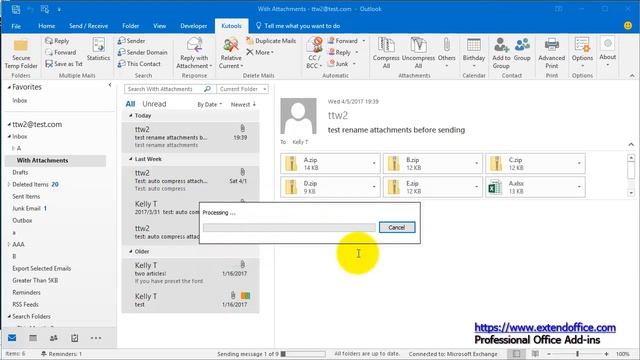Image resolution: width=640 pixels, height=360 pixels.
Task: Switch to the Developer tab
Action: (x=194, y=26)
